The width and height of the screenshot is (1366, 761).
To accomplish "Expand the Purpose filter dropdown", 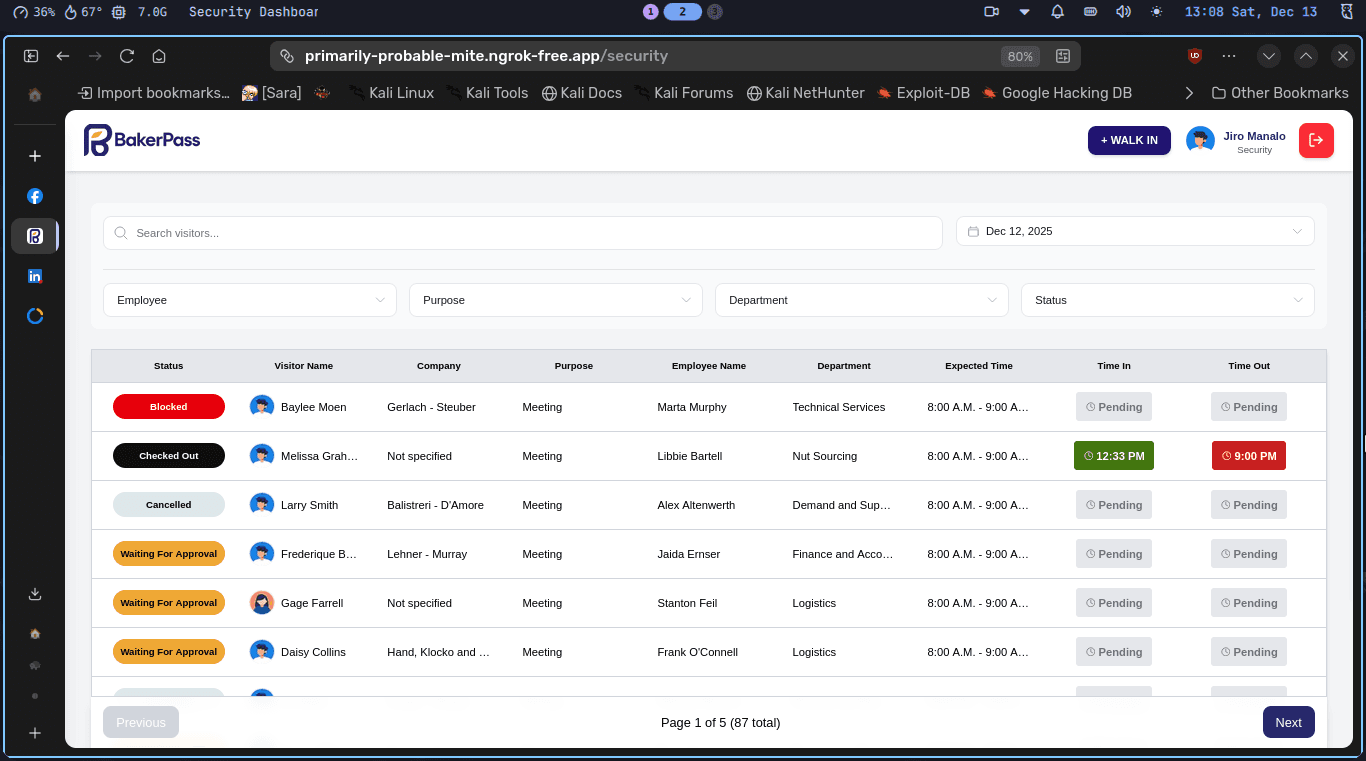I will coord(556,300).
